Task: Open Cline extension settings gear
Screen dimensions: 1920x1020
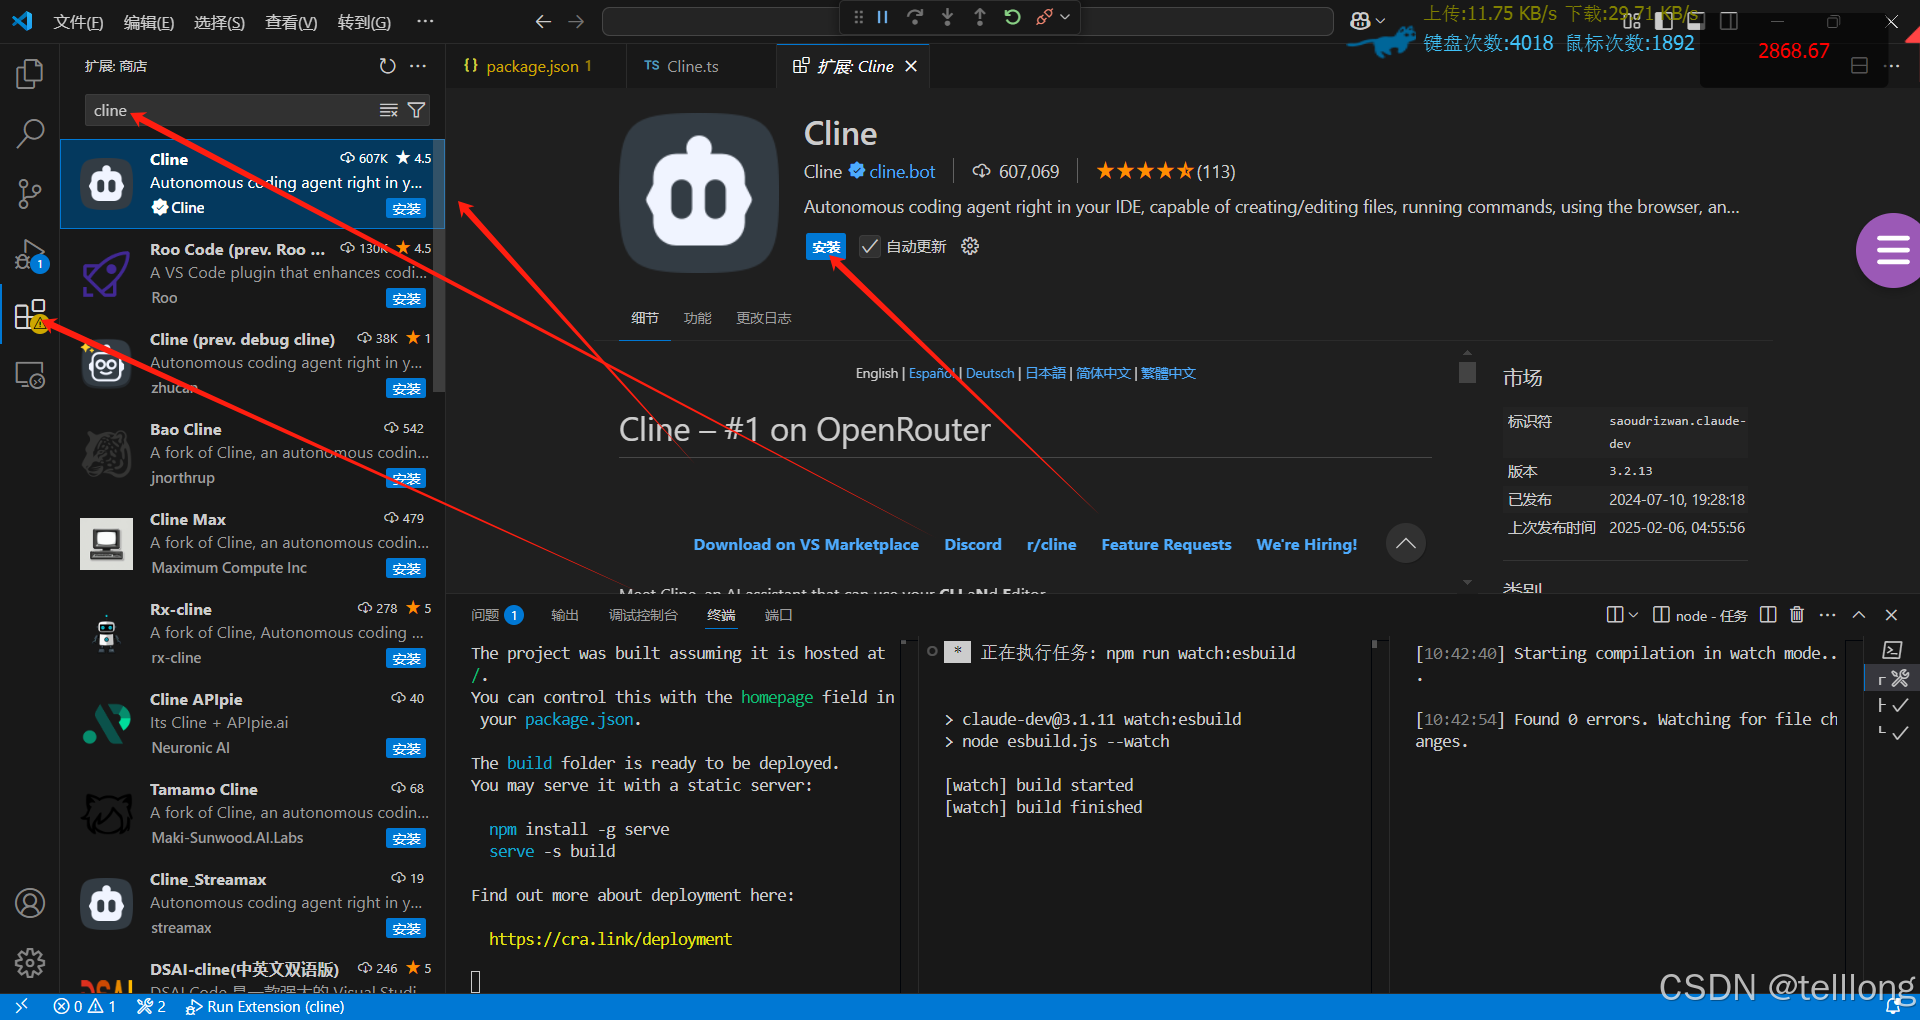Action: pyautogui.click(x=970, y=246)
